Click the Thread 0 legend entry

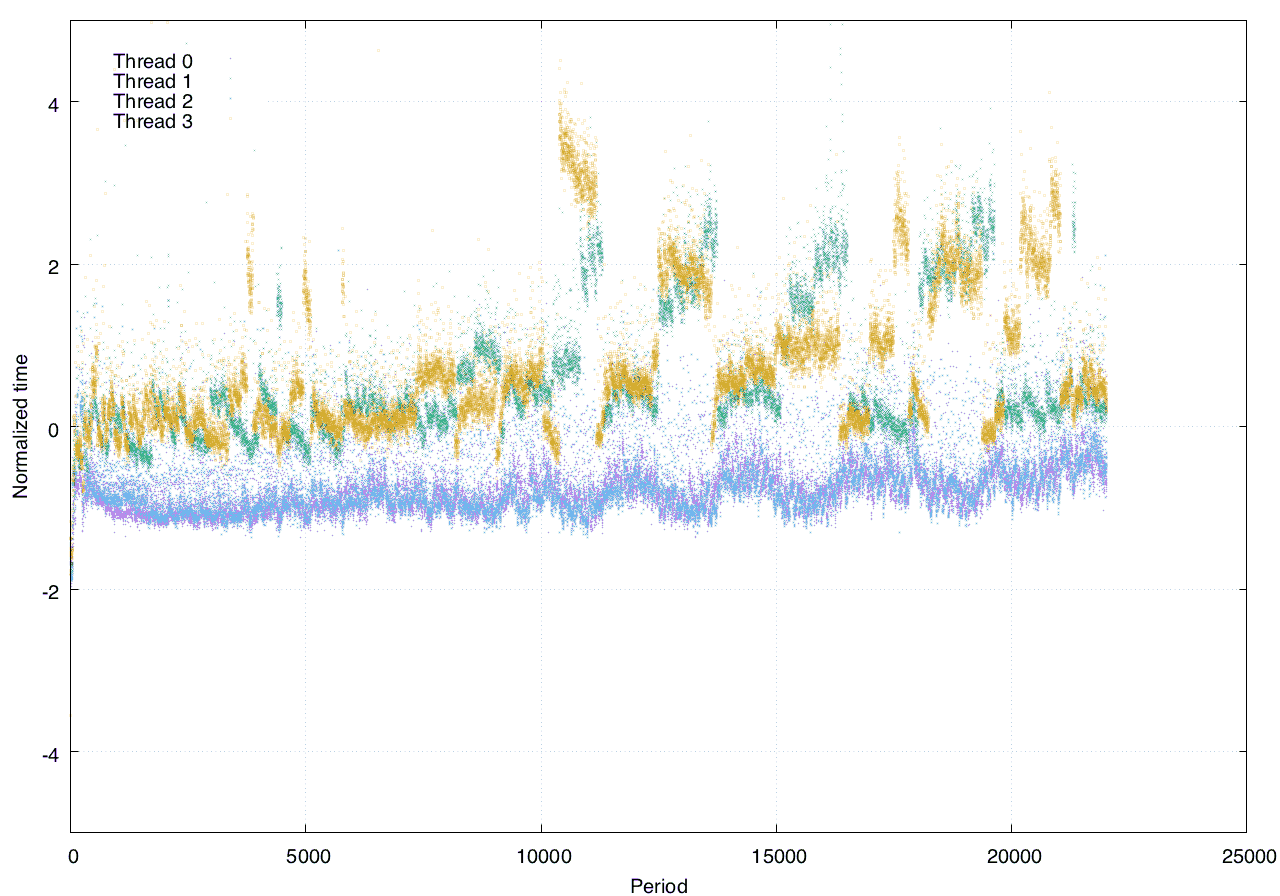153,61
